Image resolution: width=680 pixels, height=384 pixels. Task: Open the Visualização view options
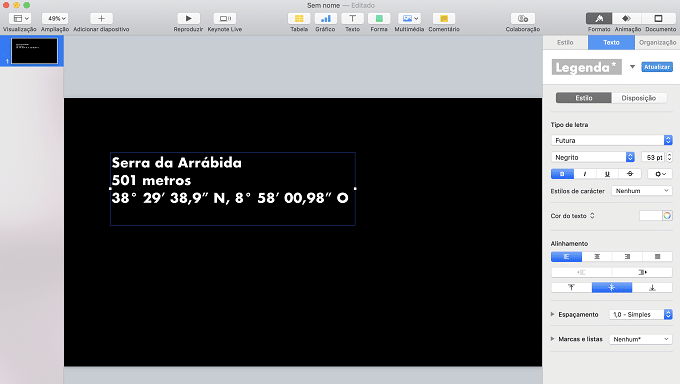[x=20, y=19]
